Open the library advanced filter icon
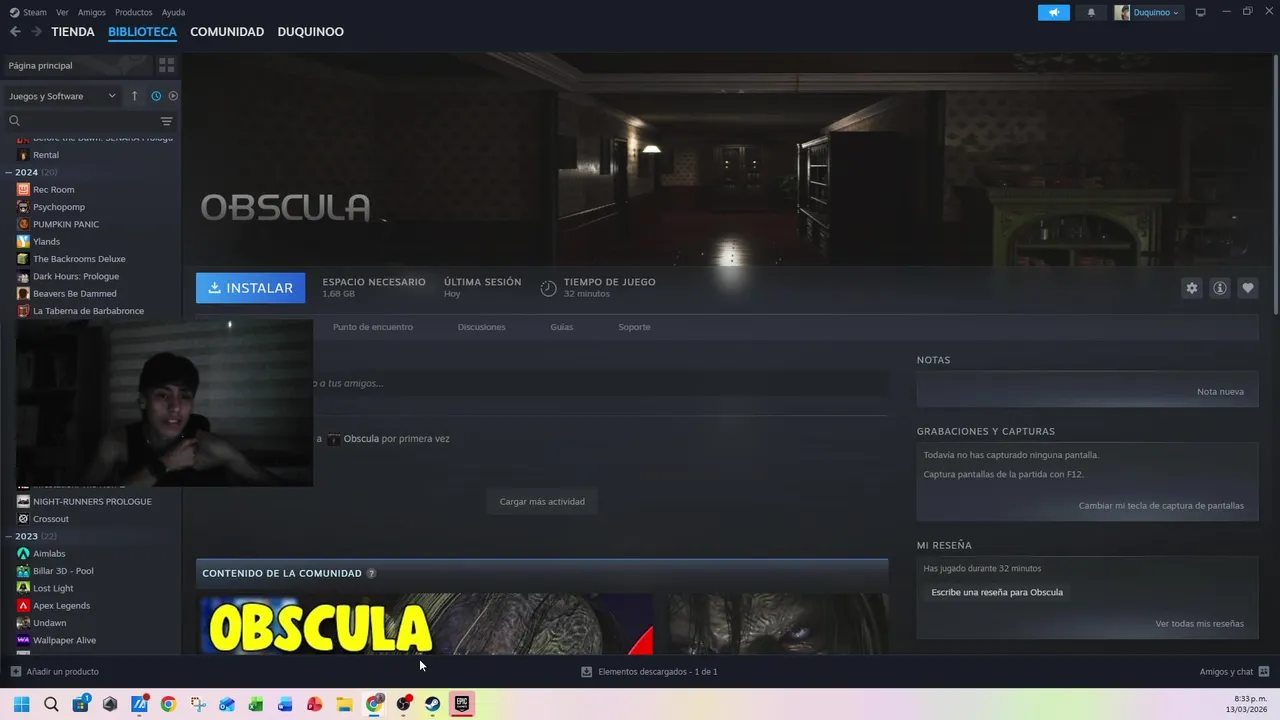This screenshot has width=1280, height=720. (x=167, y=121)
